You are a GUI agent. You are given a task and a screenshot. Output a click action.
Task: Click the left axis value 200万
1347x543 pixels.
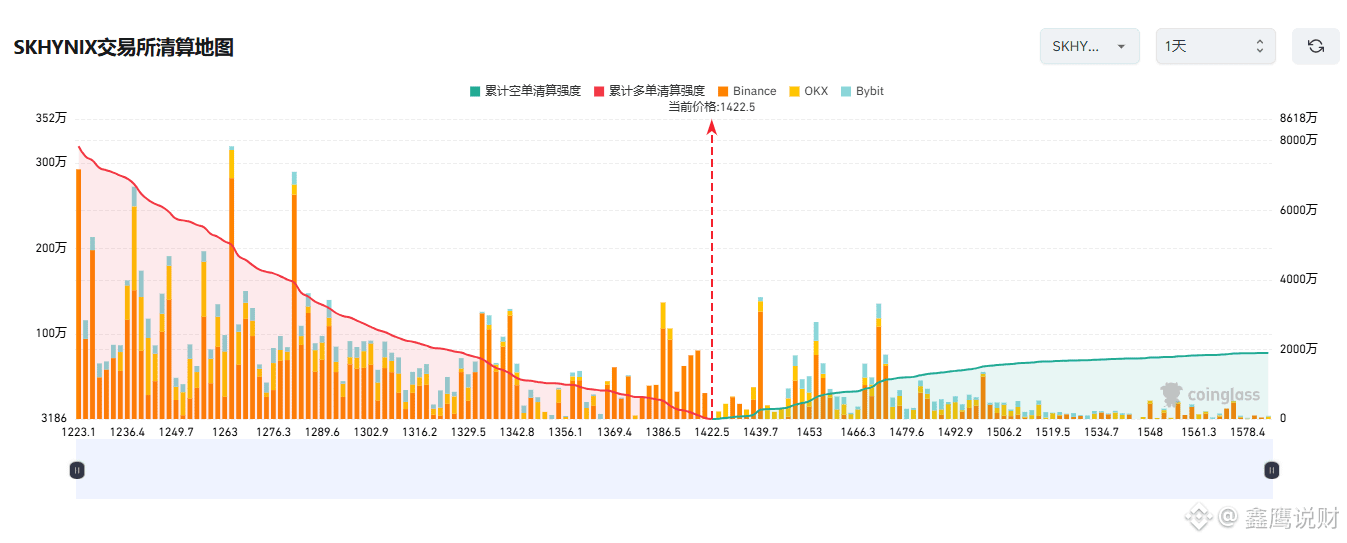(x=50, y=248)
